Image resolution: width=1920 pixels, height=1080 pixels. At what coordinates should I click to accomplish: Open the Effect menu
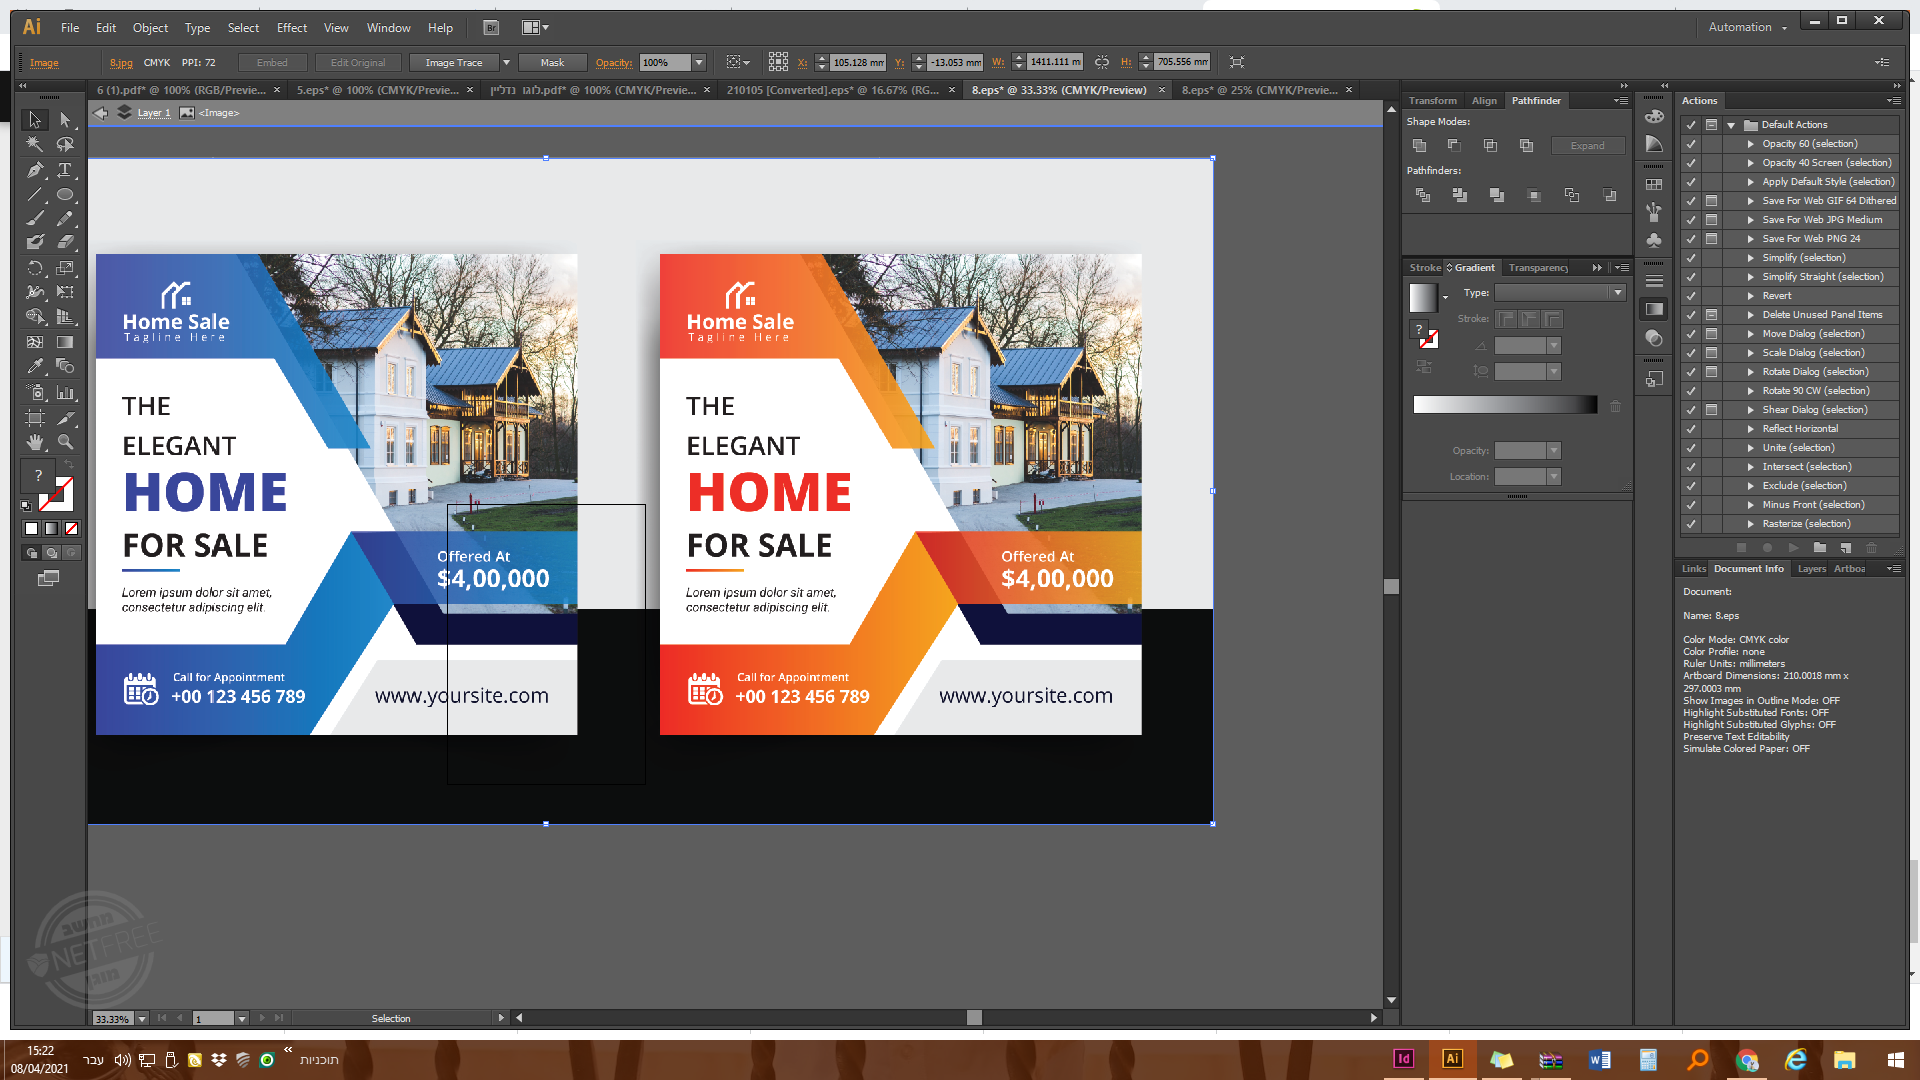[292, 28]
